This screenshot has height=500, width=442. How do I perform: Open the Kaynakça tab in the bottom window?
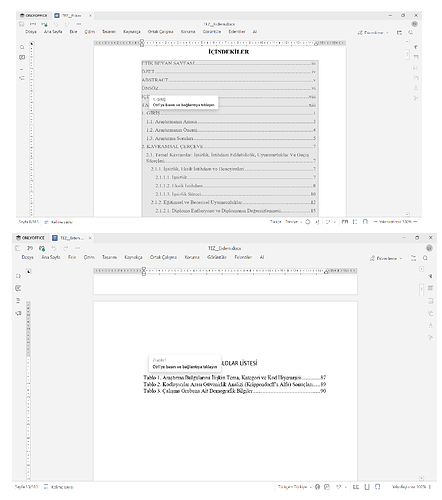click(x=133, y=257)
